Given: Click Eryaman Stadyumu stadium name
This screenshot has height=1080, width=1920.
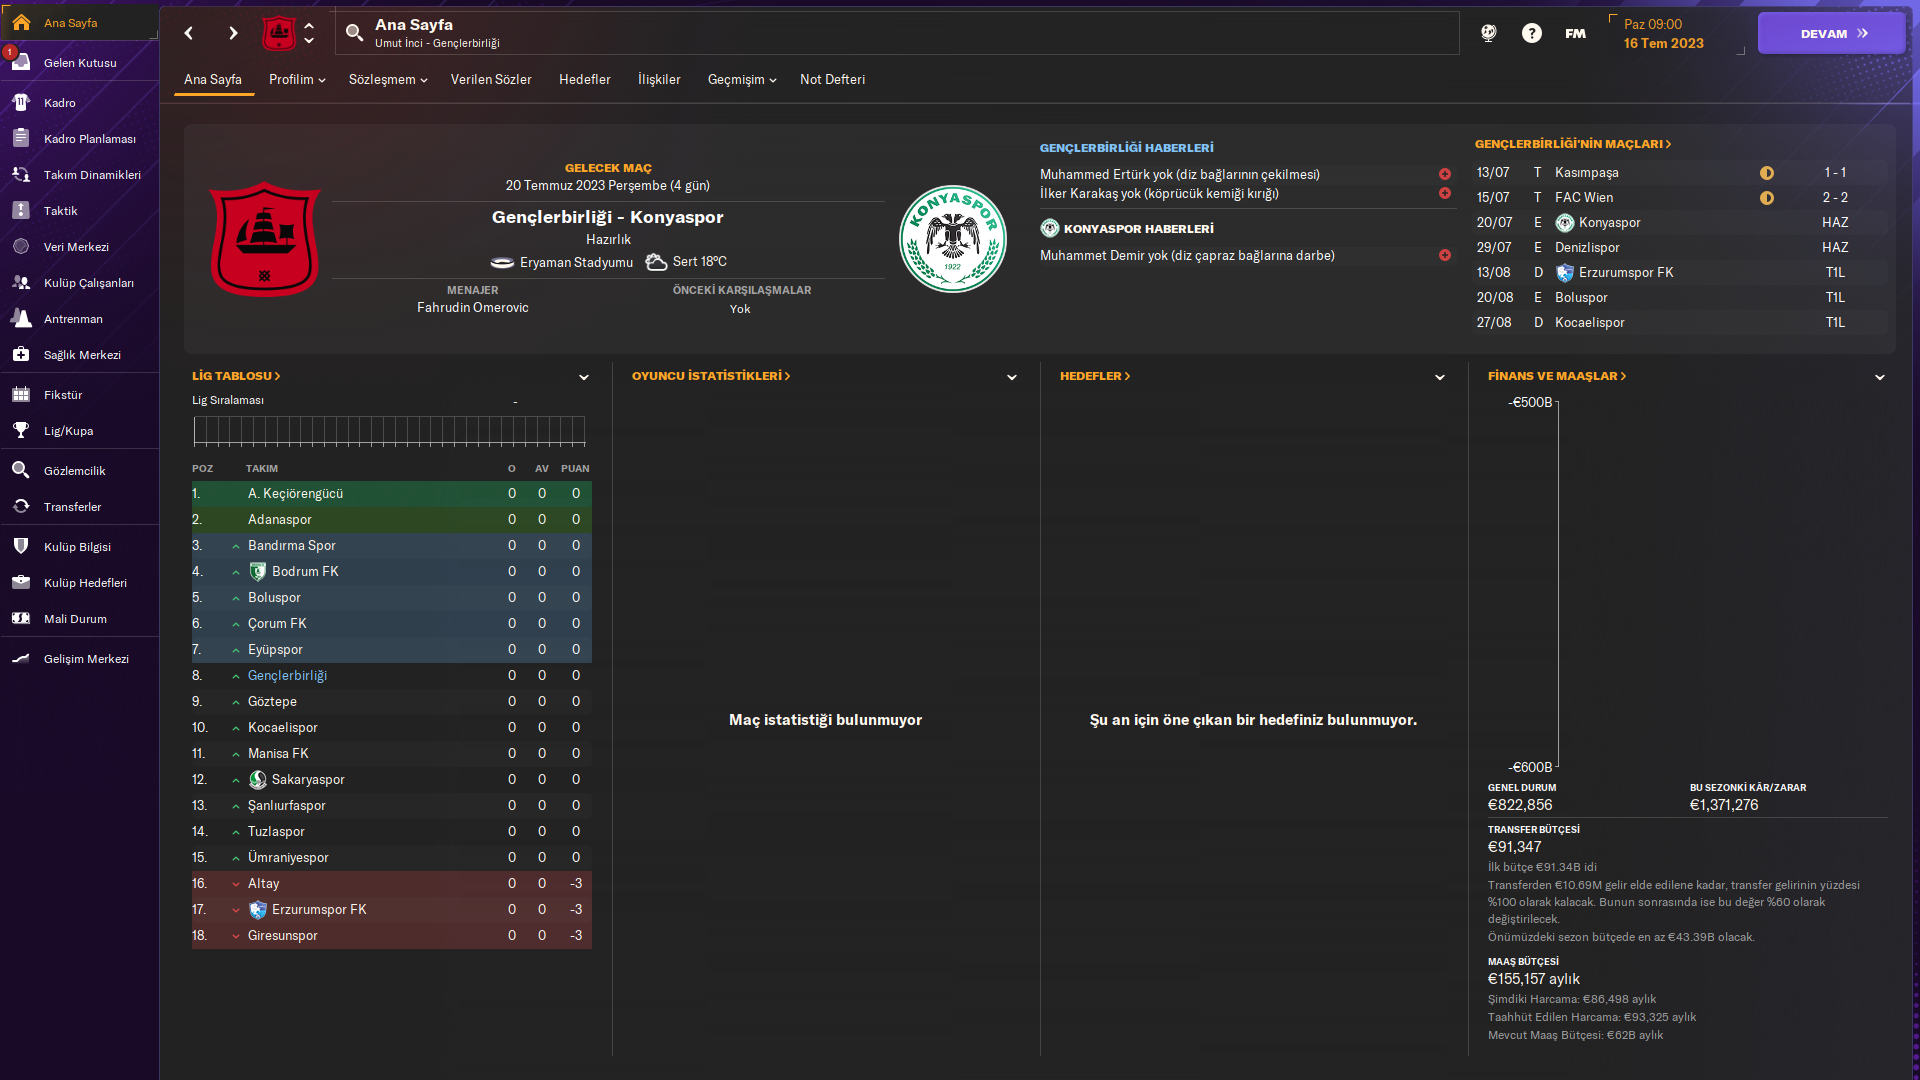Looking at the screenshot, I should tap(576, 262).
